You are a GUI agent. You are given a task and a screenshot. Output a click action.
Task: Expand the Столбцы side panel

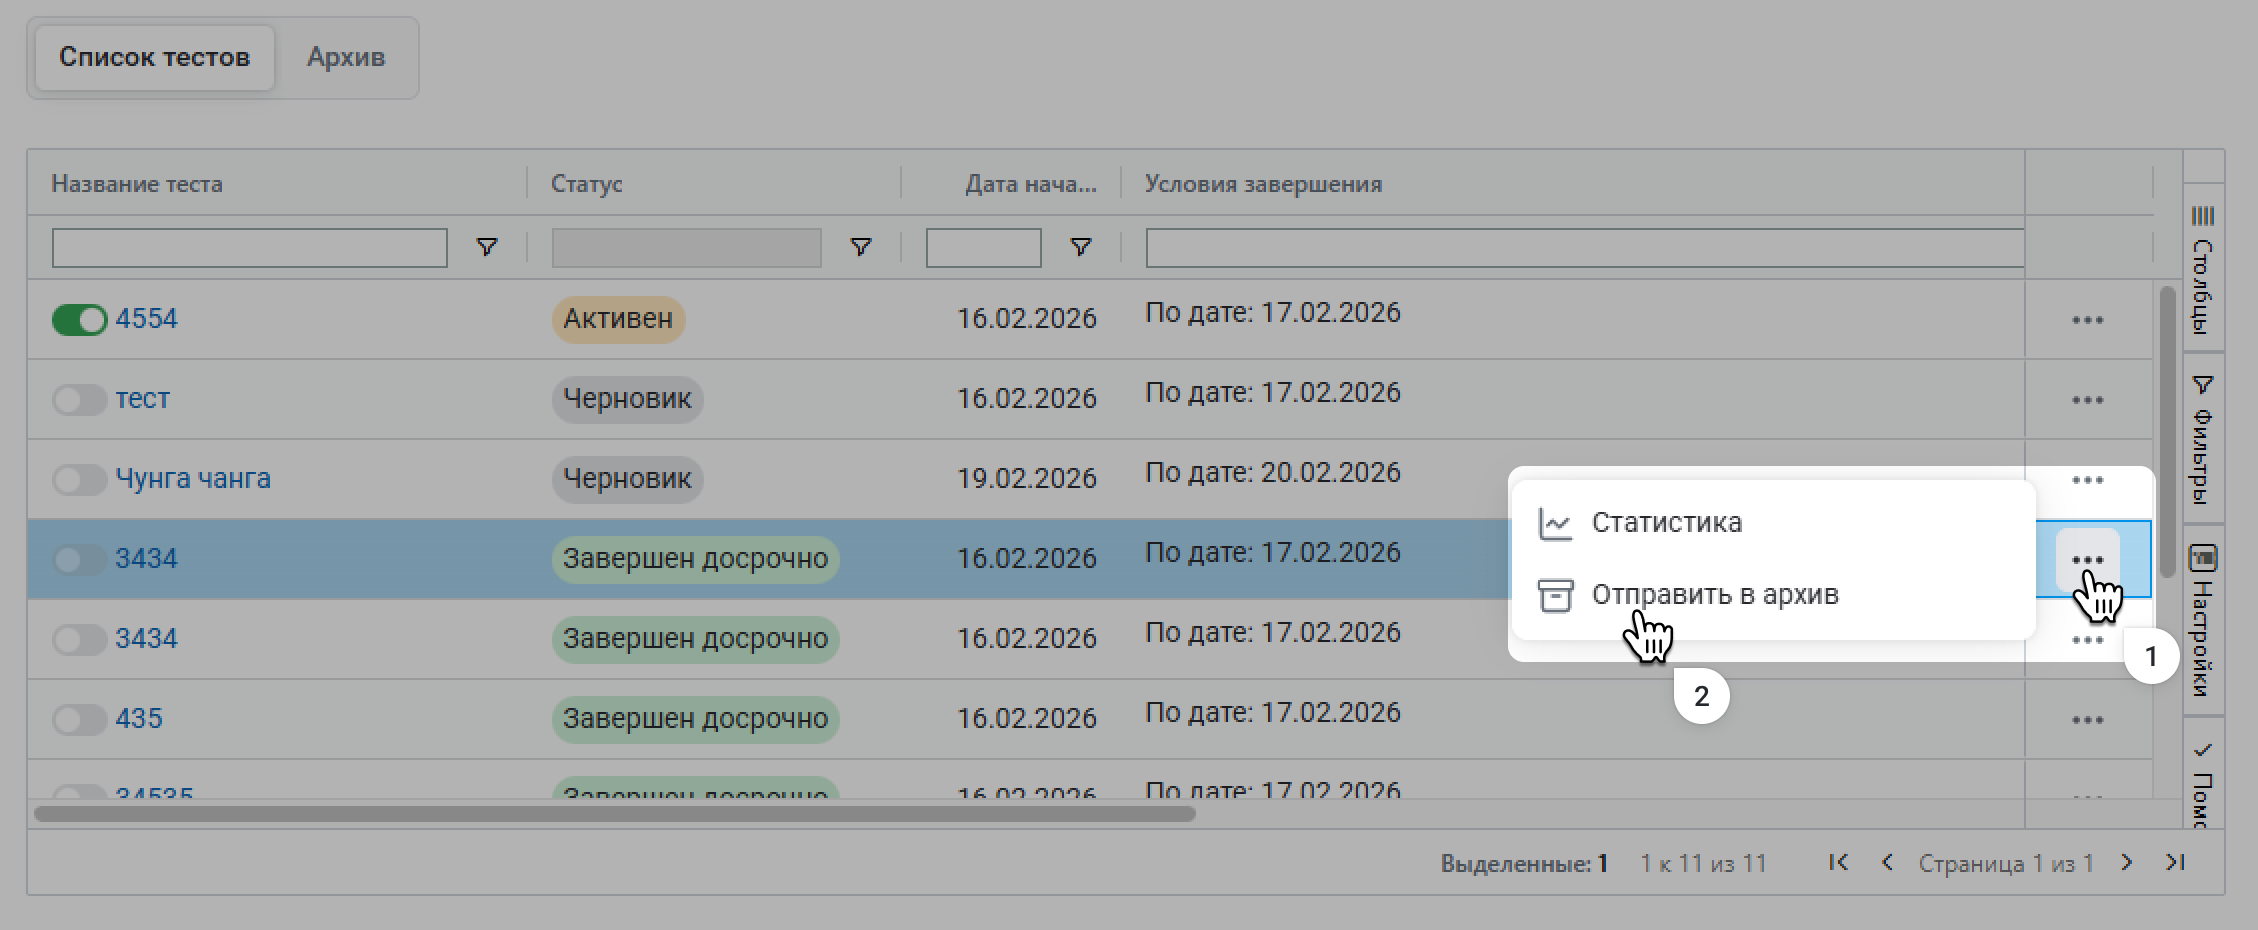point(2203,270)
